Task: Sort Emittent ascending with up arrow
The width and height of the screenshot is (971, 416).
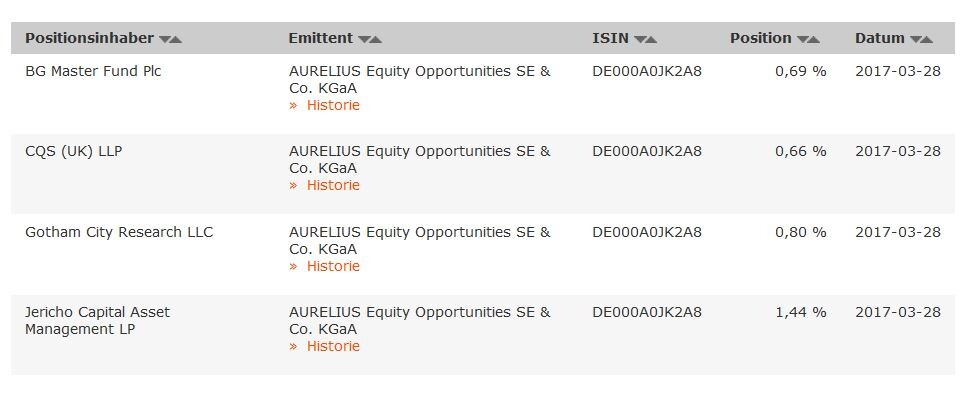Action: [x=375, y=39]
